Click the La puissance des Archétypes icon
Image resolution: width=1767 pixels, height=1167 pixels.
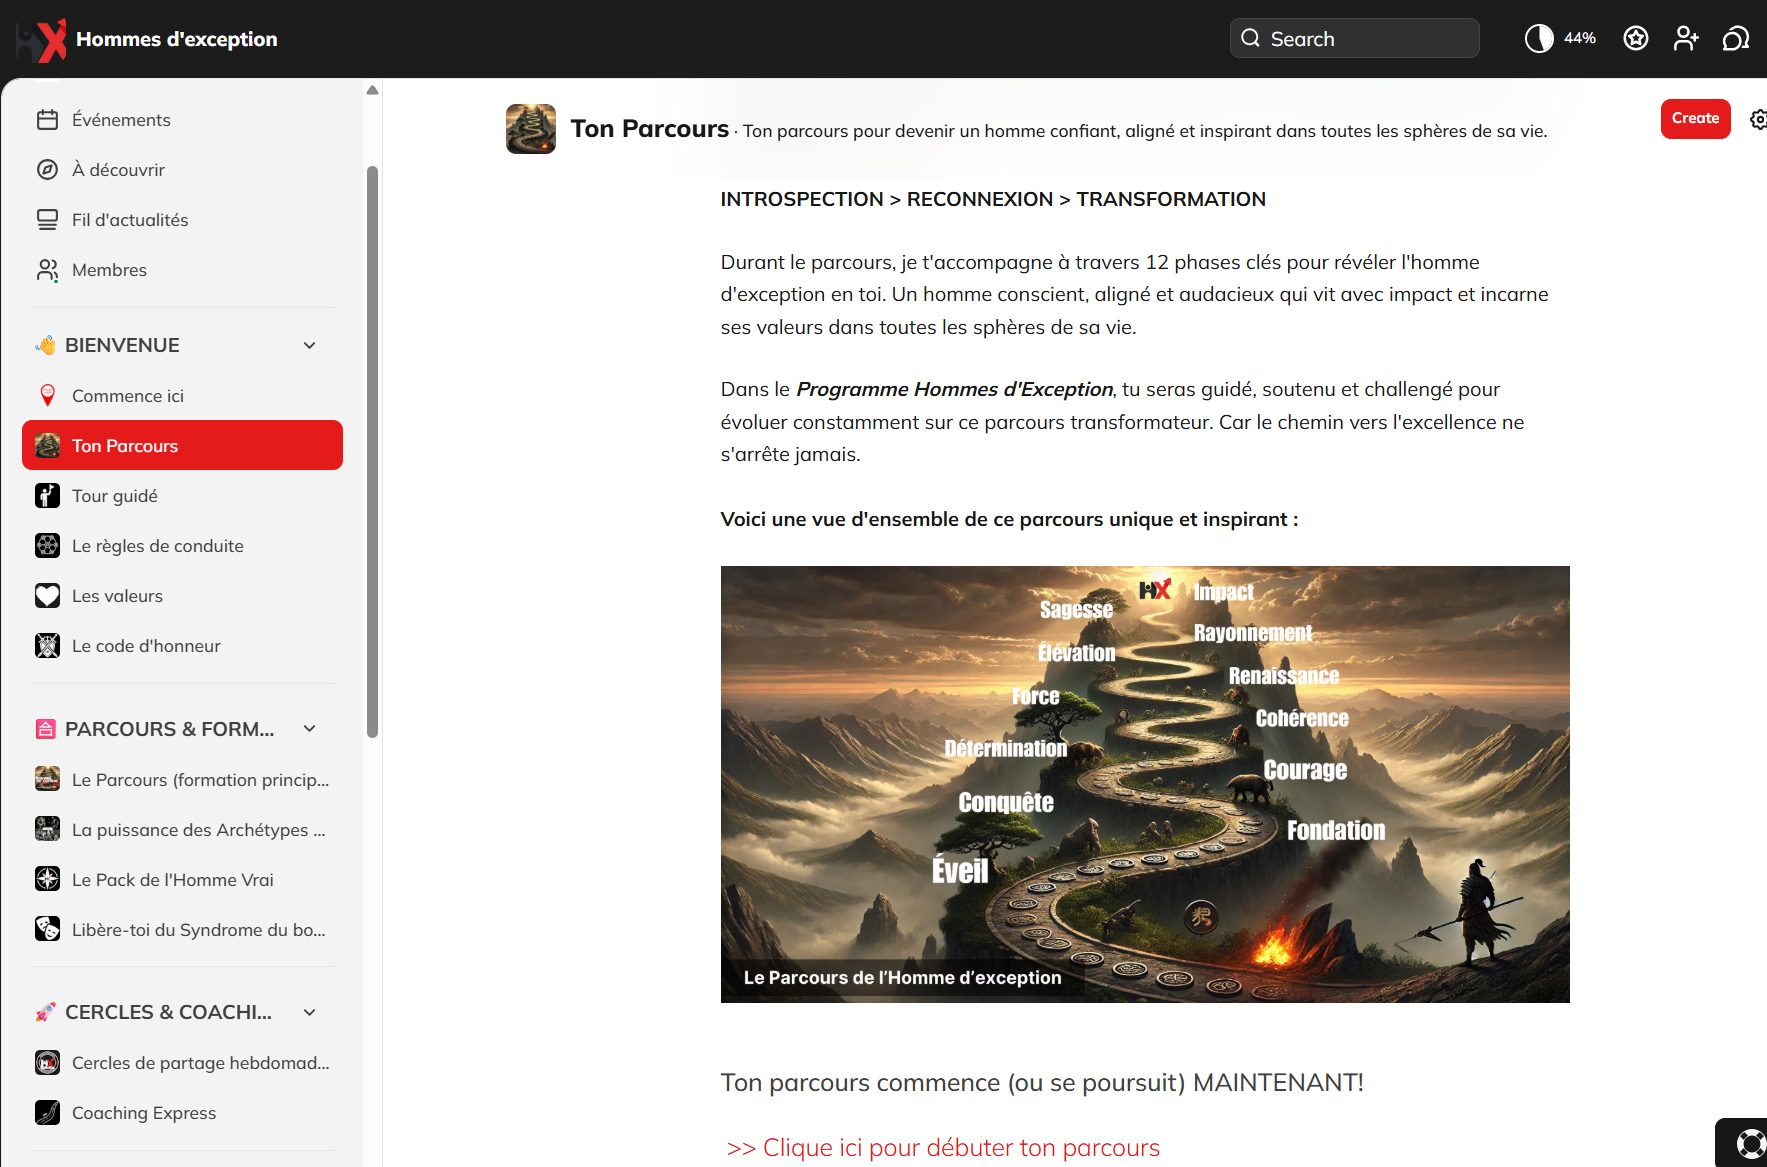[47, 829]
